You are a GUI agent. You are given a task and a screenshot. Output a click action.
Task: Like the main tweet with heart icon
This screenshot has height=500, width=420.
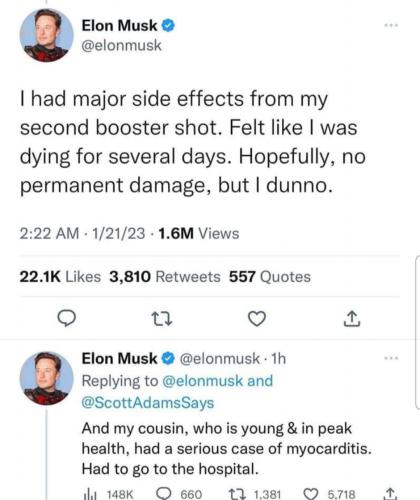pos(257,318)
